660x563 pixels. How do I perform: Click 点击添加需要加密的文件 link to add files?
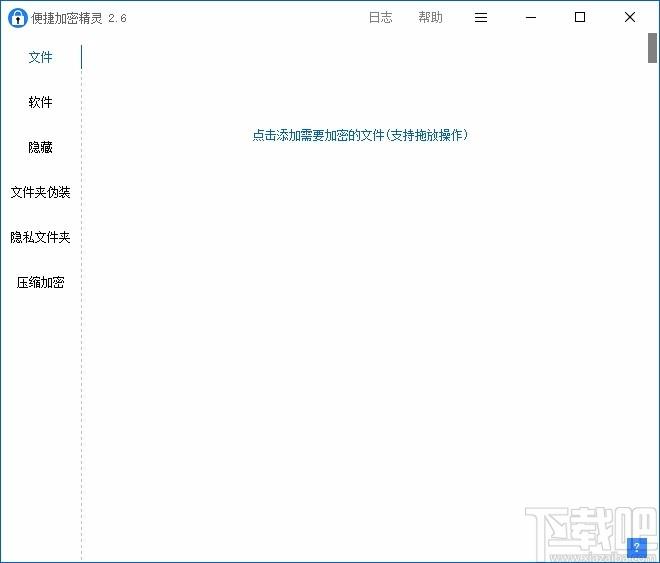[x=360, y=135]
